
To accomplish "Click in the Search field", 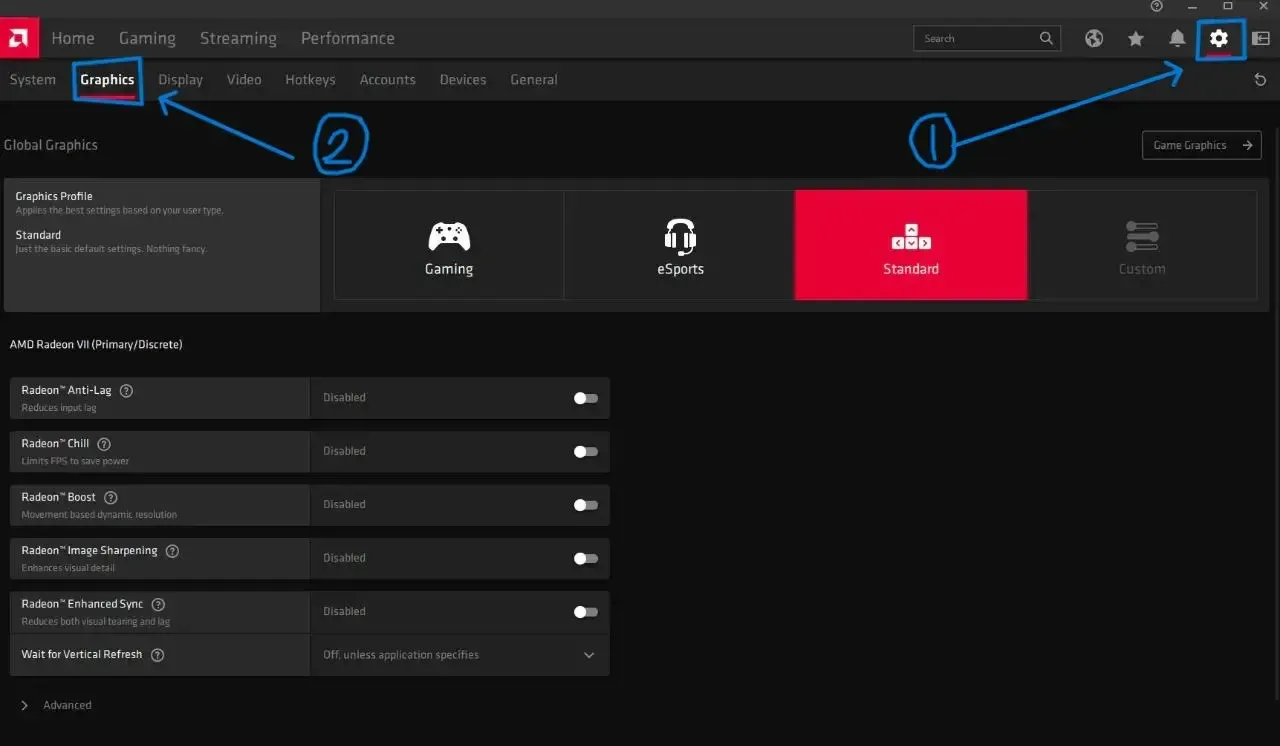I will tap(975, 38).
